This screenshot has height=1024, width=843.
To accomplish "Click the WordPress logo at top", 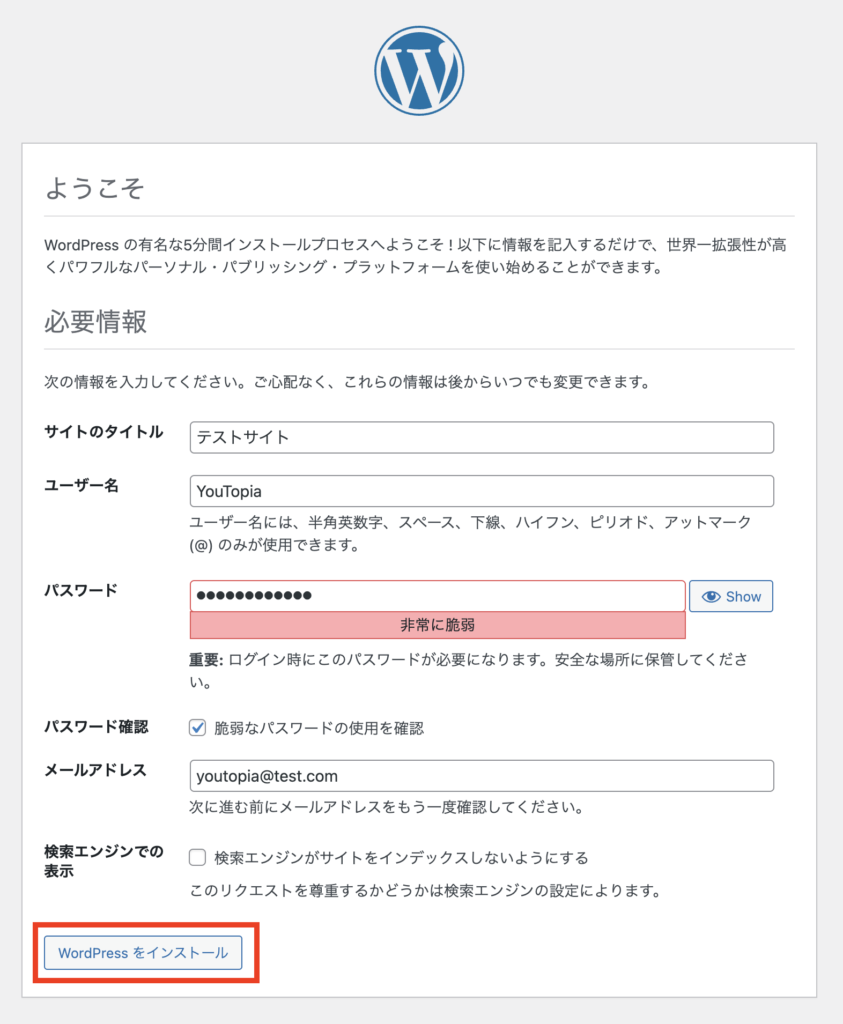I will pyautogui.click(x=419, y=71).
